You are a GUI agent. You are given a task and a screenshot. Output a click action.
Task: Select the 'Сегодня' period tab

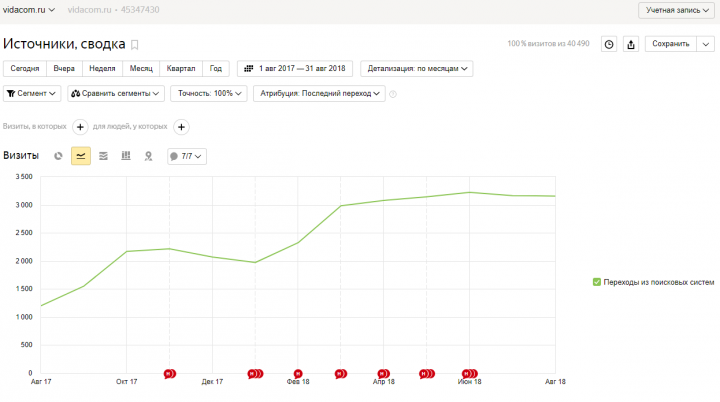[25, 68]
